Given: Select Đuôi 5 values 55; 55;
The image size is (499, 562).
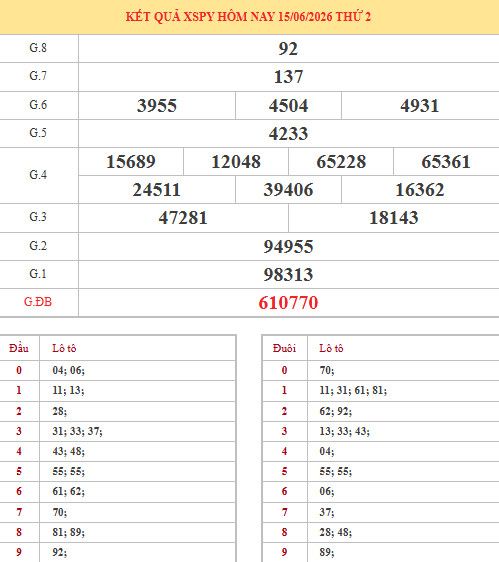Looking at the screenshot, I should click(x=336, y=471).
